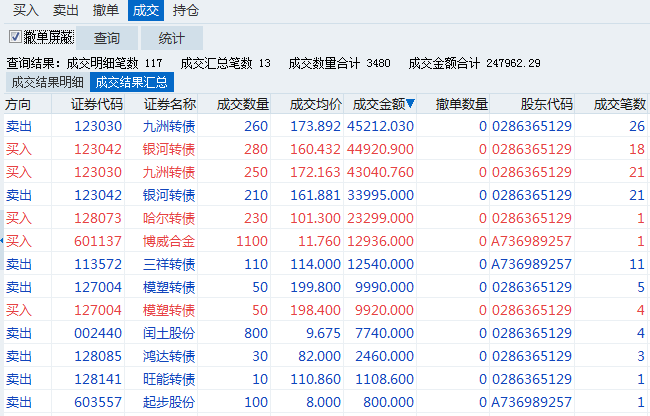Sort by 成交数量 column header
The width and height of the screenshot is (650, 416).
pyautogui.click(x=234, y=104)
